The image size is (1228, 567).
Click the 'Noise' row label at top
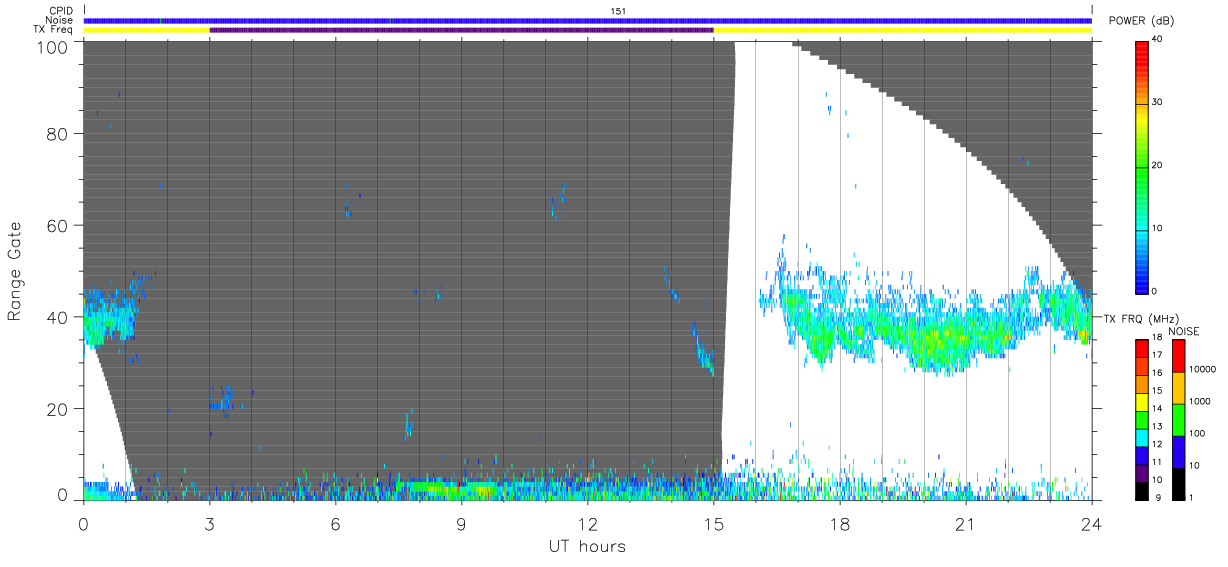pyautogui.click(x=59, y=20)
